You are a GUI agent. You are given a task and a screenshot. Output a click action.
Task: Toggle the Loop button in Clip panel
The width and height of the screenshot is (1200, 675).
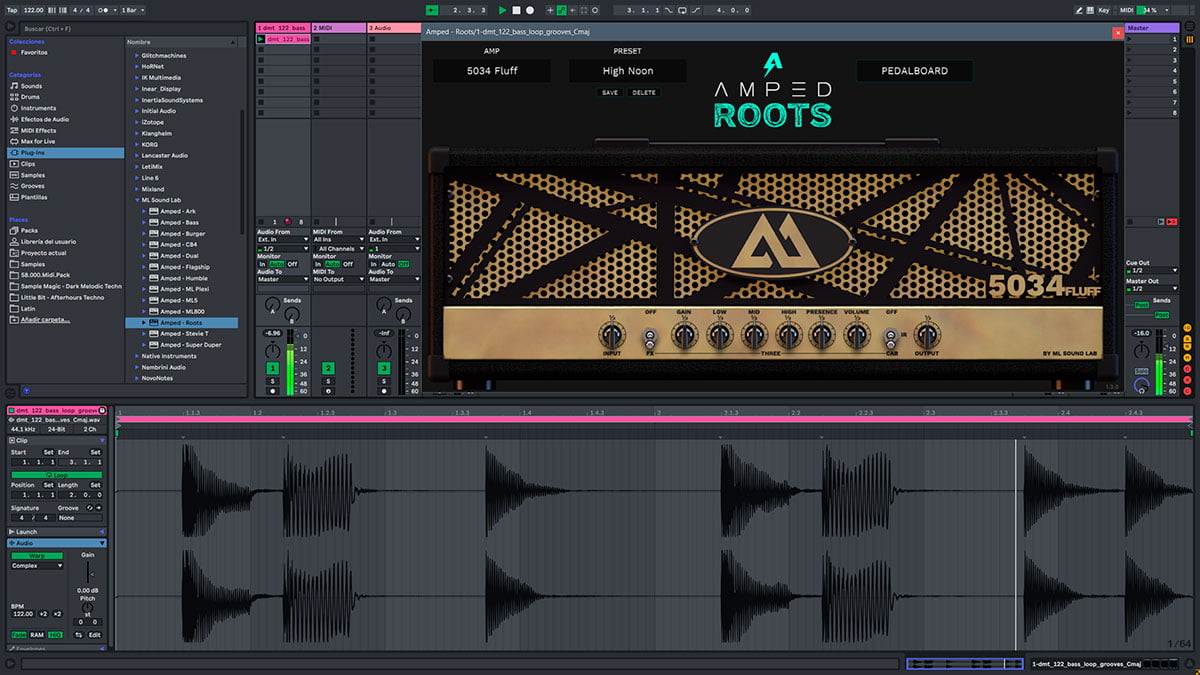(x=56, y=475)
